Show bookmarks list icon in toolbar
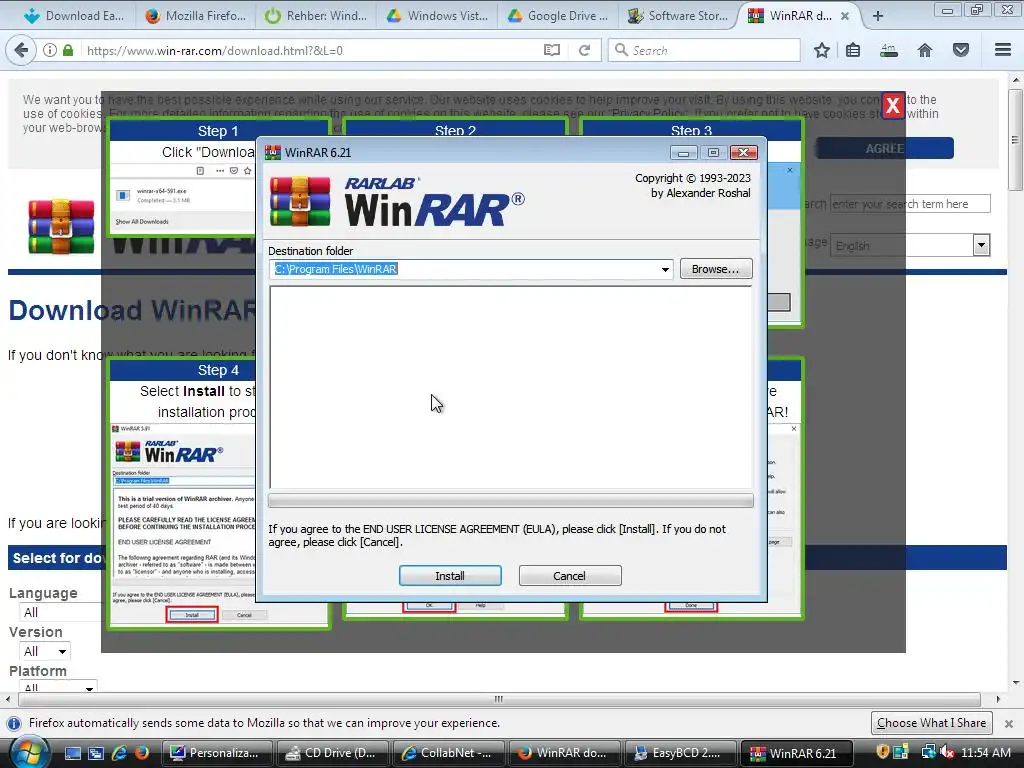The height and width of the screenshot is (768, 1024). (x=853, y=50)
